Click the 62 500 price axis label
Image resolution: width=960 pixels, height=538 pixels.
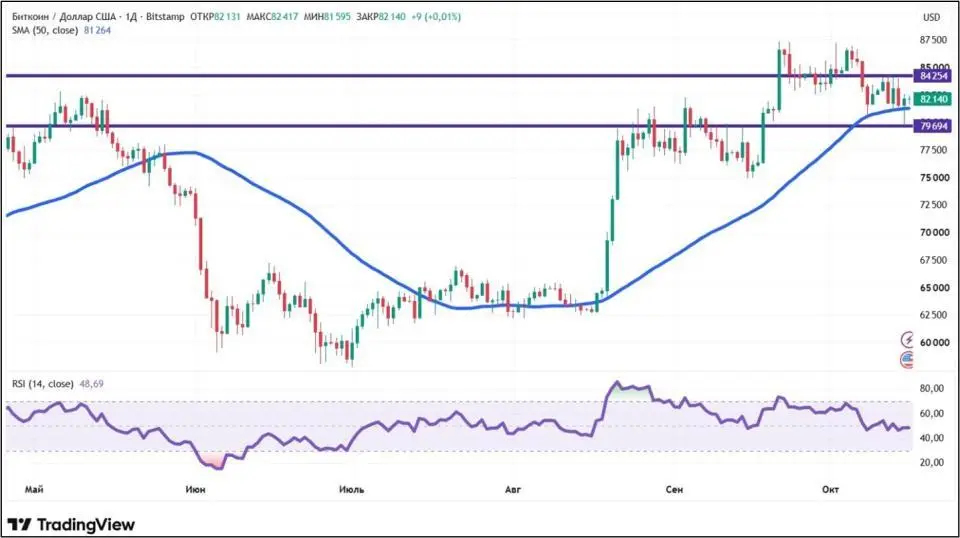click(x=934, y=315)
